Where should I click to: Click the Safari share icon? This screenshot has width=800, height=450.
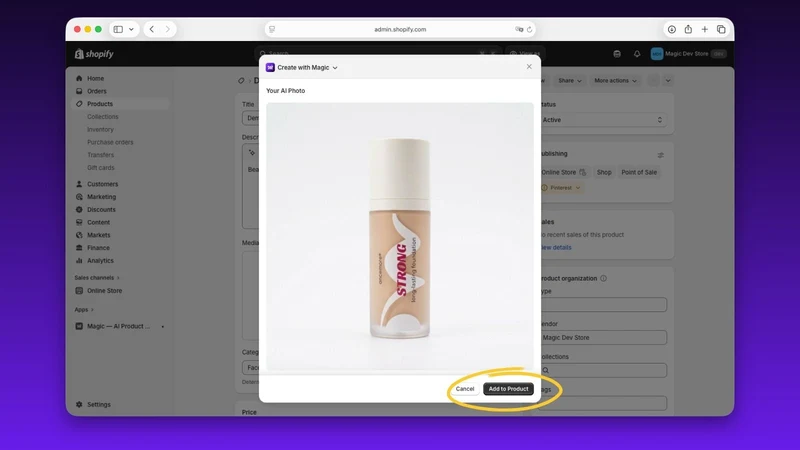pyautogui.click(x=688, y=29)
